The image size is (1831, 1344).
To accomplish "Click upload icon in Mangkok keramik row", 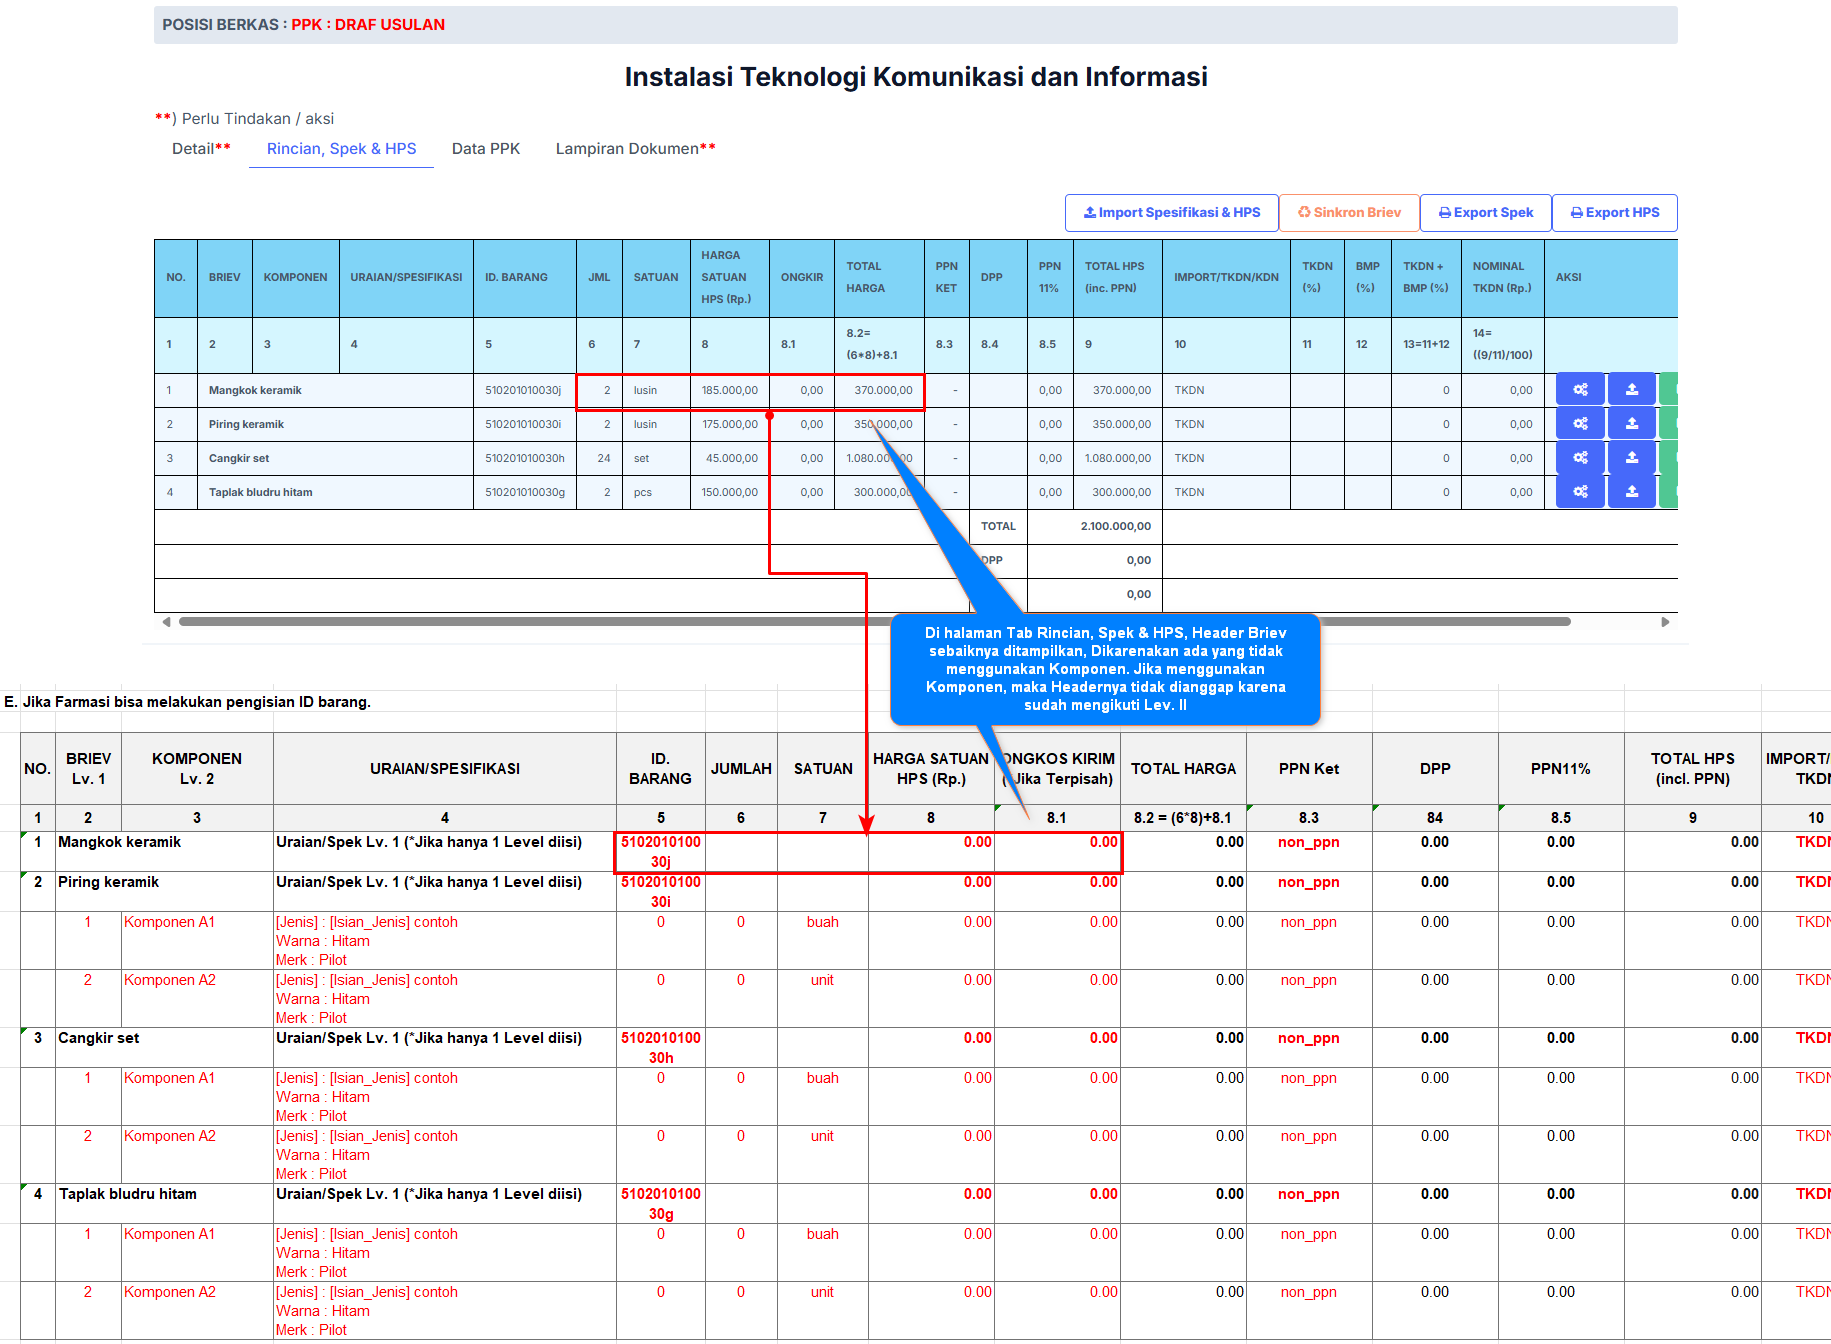I will click(x=1631, y=390).
